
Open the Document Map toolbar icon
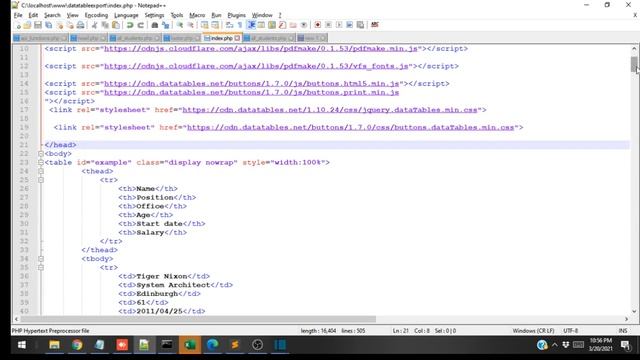click(x=271, y=25)
